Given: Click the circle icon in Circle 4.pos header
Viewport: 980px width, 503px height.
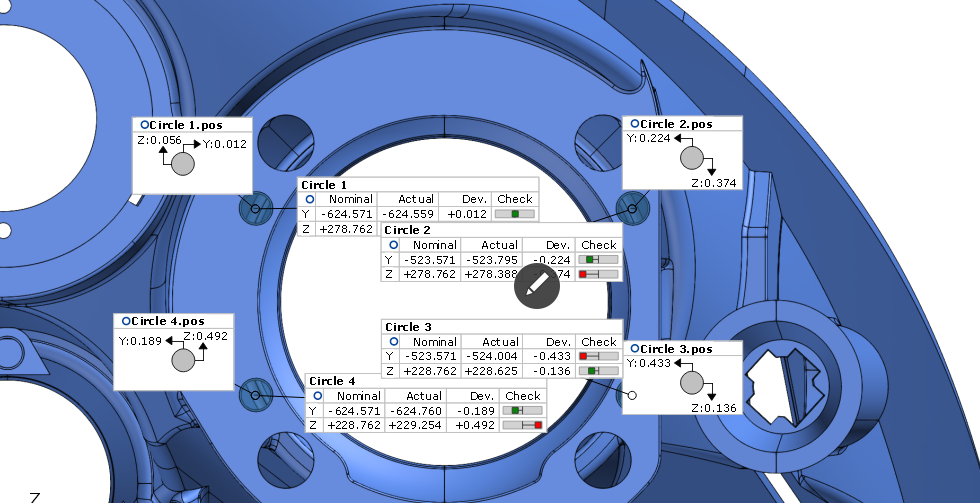Looking at the screenshot, I should click(126, 321).
